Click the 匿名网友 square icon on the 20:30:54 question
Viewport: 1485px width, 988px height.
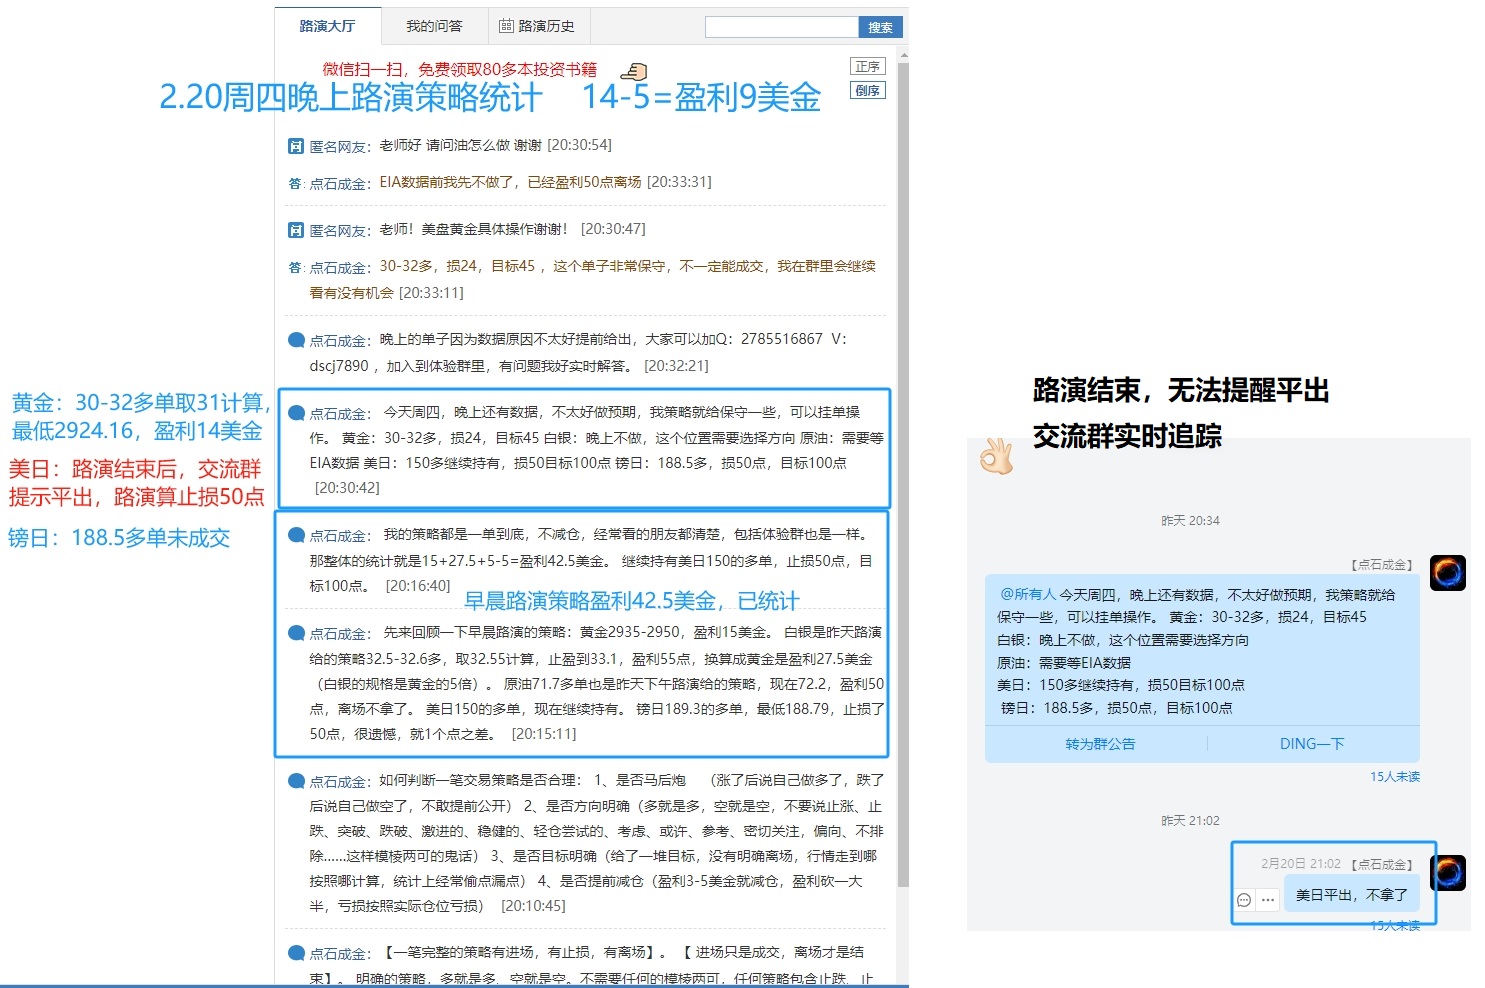(x=296, y=145)
